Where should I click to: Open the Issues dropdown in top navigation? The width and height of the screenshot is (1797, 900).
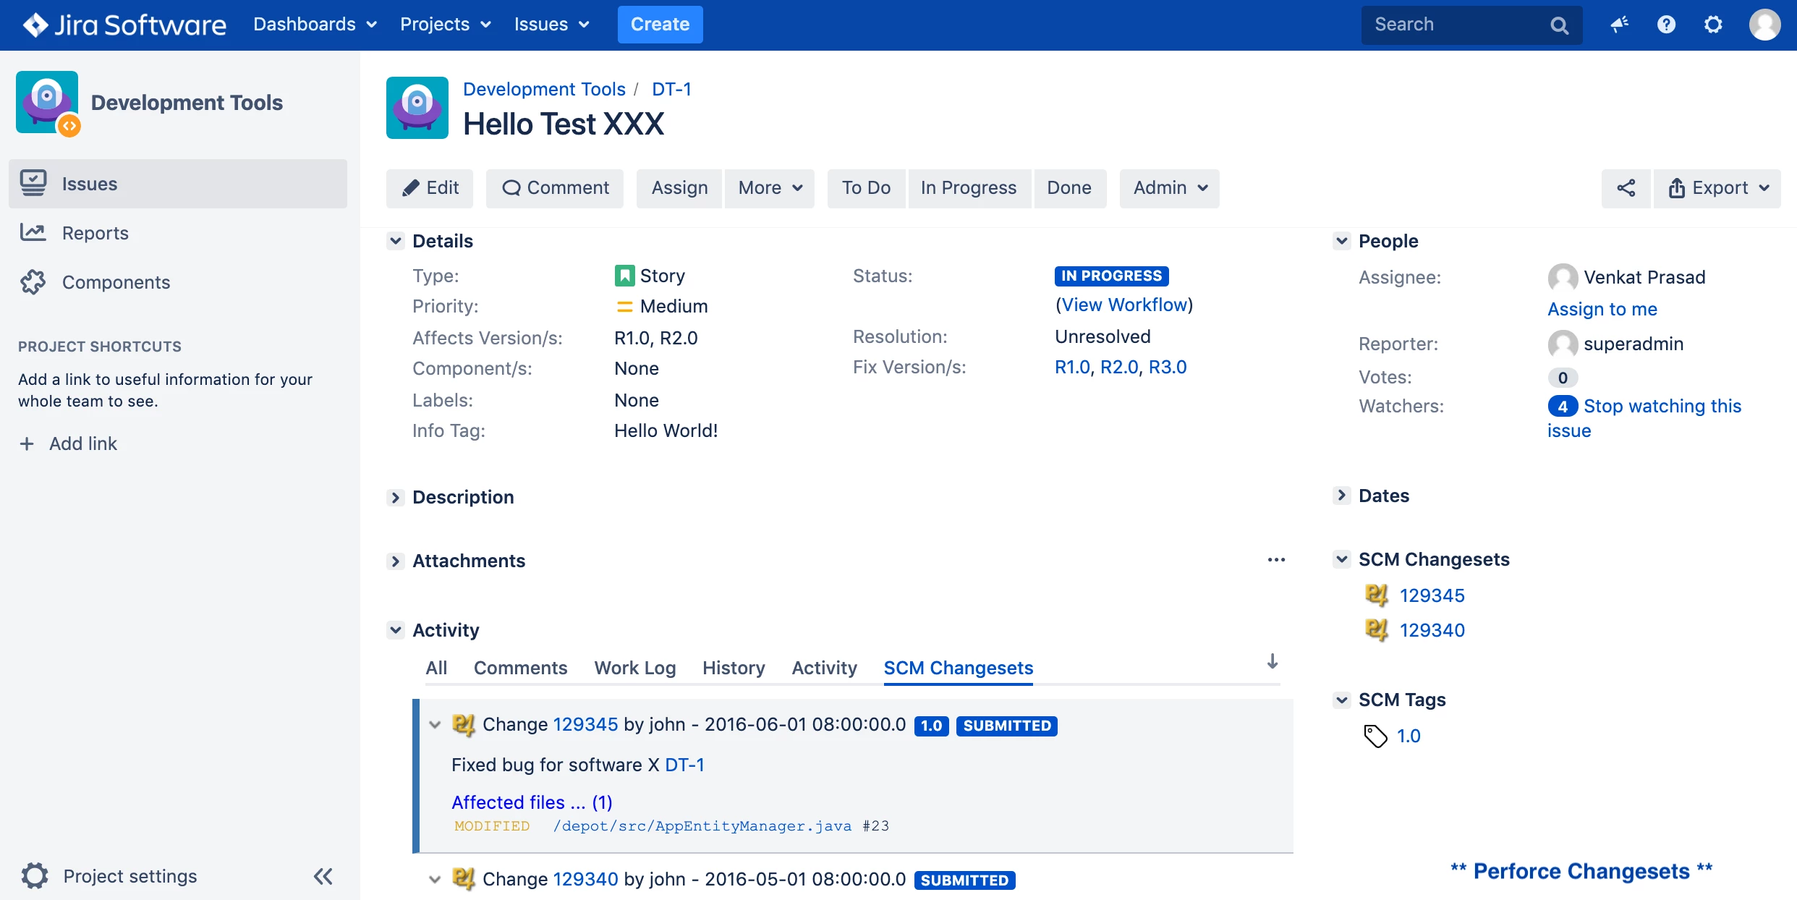coord(552,24)
